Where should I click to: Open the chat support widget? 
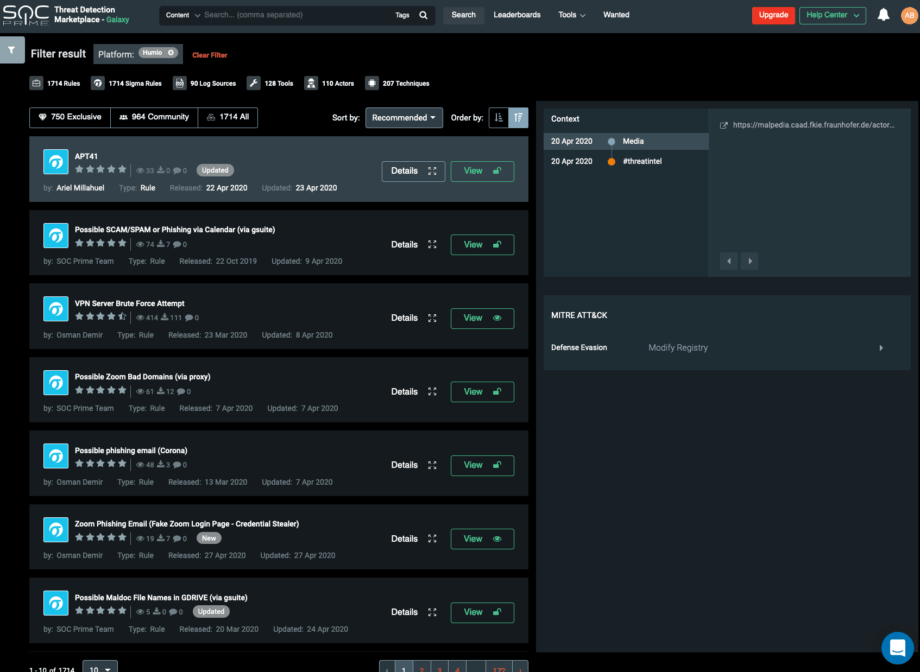[897, 647]
